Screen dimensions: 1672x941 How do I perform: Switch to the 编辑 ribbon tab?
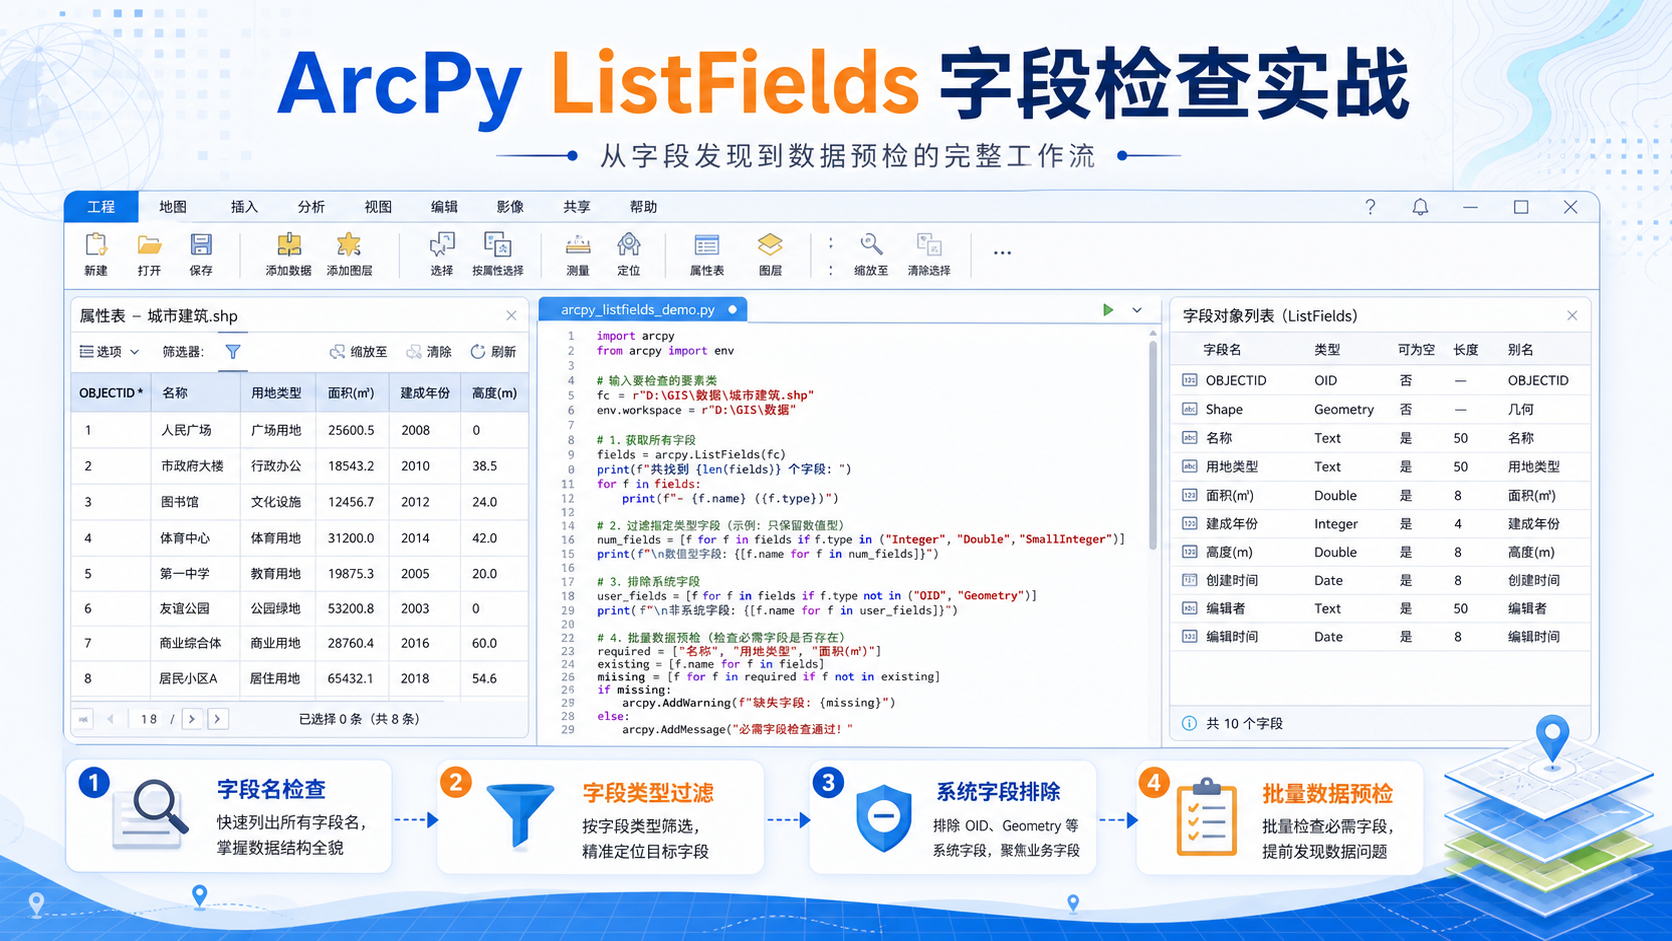(x=444, y=207)
